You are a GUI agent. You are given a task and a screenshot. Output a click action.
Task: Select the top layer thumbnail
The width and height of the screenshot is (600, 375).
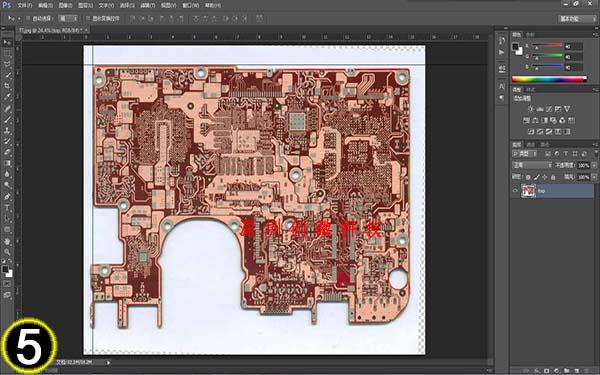528,191
